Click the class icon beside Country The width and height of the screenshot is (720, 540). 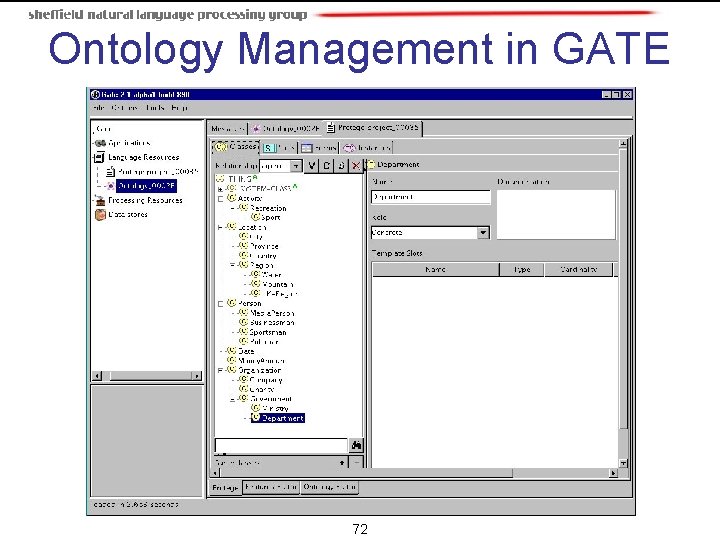pos(243,256)
